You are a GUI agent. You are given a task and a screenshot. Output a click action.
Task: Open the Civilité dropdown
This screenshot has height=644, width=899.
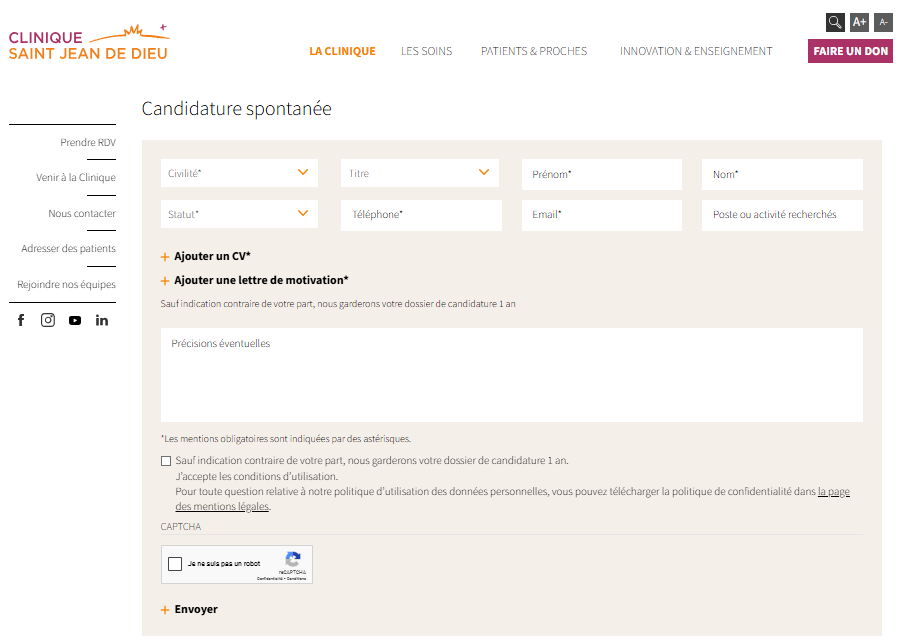click(238, 172)
